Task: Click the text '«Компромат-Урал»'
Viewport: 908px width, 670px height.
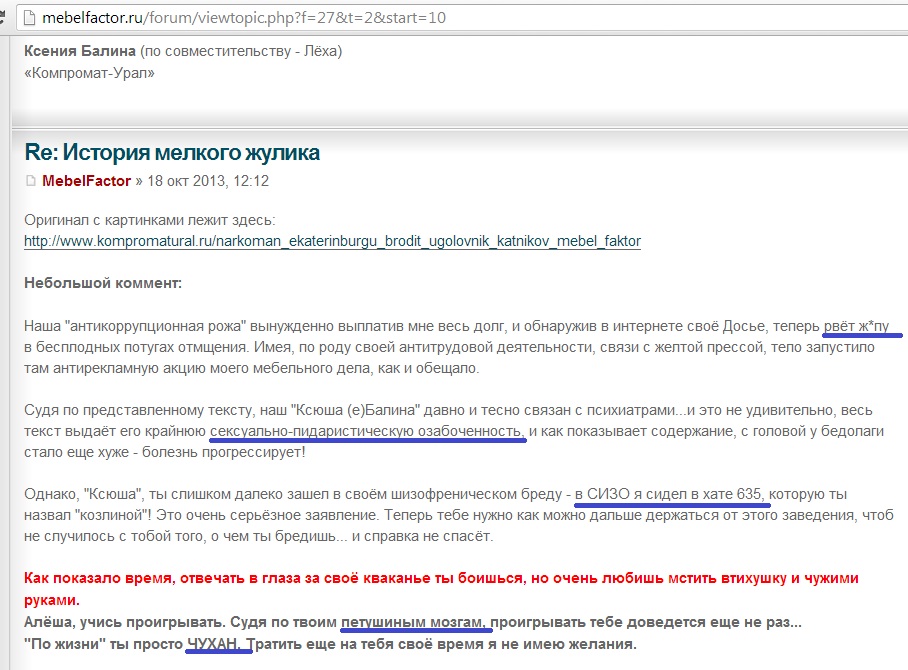Action: [x=89, y=73]
